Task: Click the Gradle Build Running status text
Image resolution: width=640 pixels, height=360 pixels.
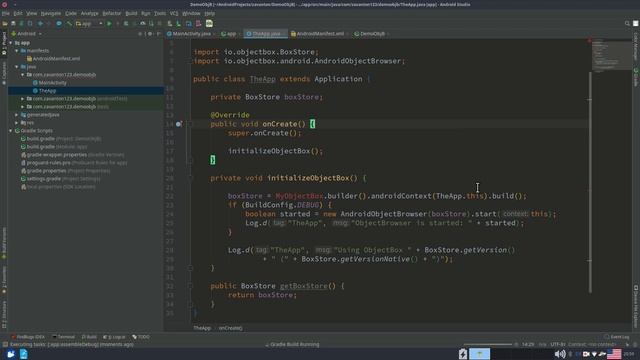Action: tap(295, 344)
